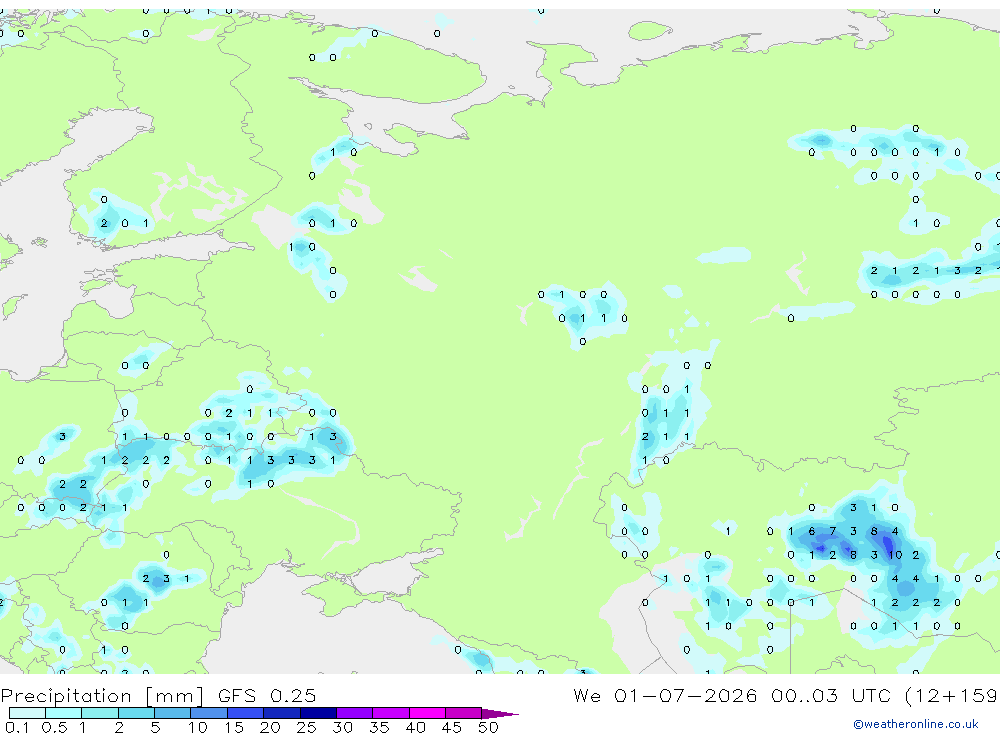Click the '15' legend scale label
This screenshot has width=1000, height=733.
click(233, 727)
